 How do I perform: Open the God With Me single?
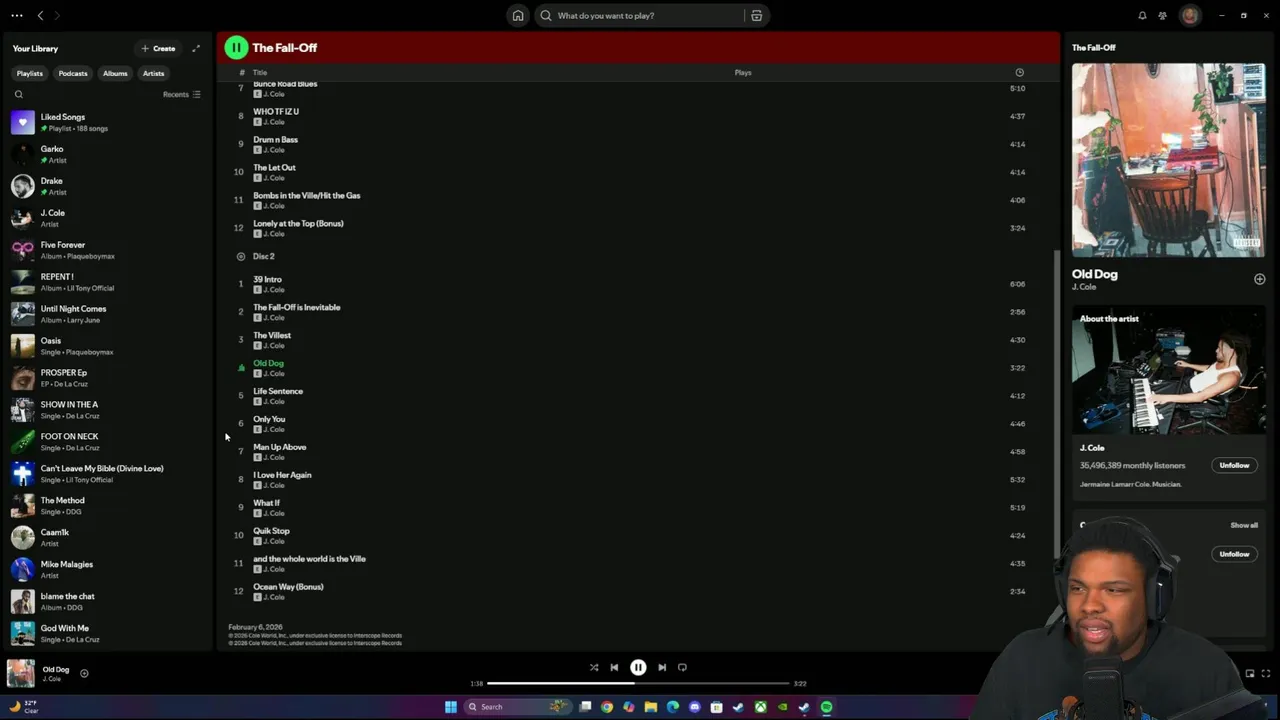[107, 634]
